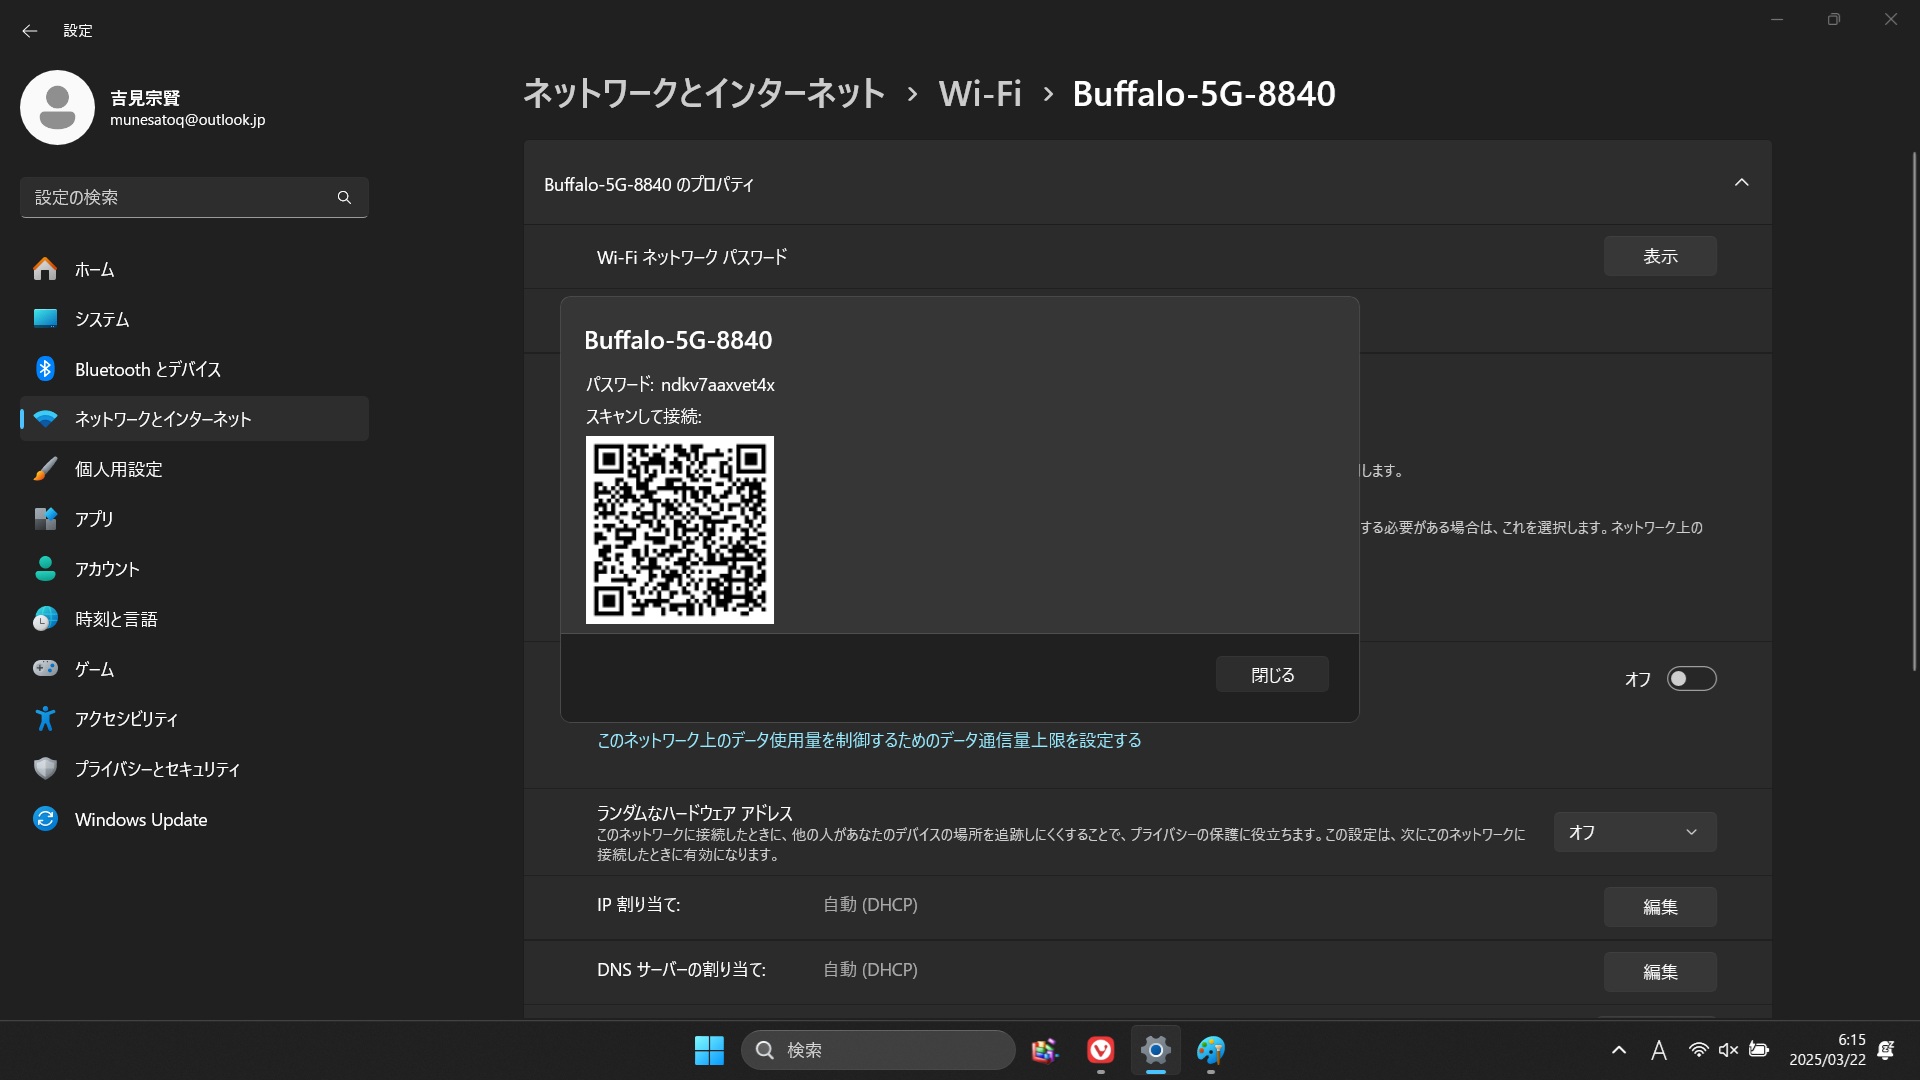Click the アクセシビリティ sidebar icon
This screenshot has height=1080, width=1920.
coord(45,719)
